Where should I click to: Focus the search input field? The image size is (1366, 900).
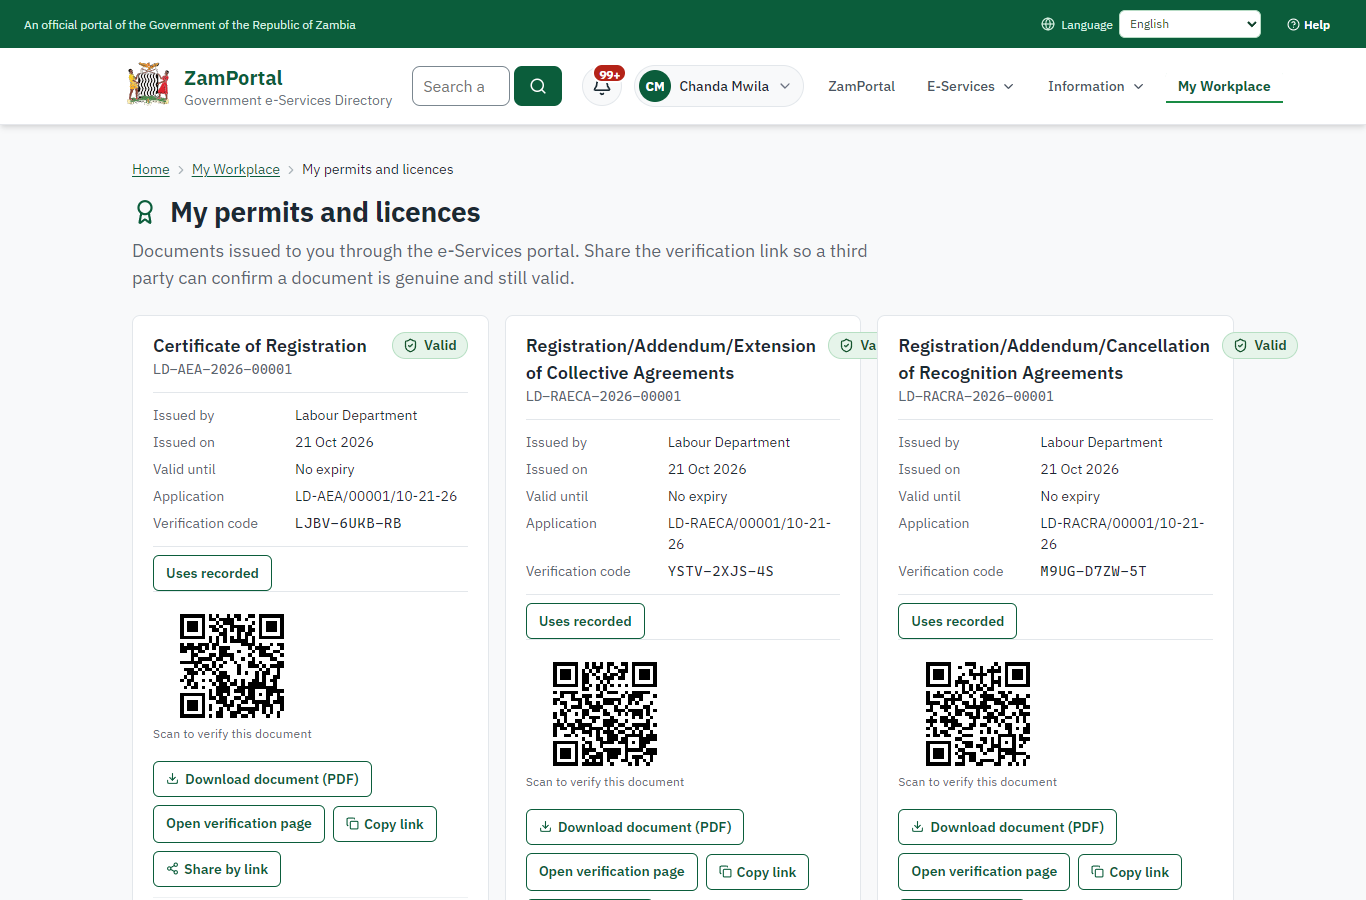pyautogui.click(x=461, y=86)
